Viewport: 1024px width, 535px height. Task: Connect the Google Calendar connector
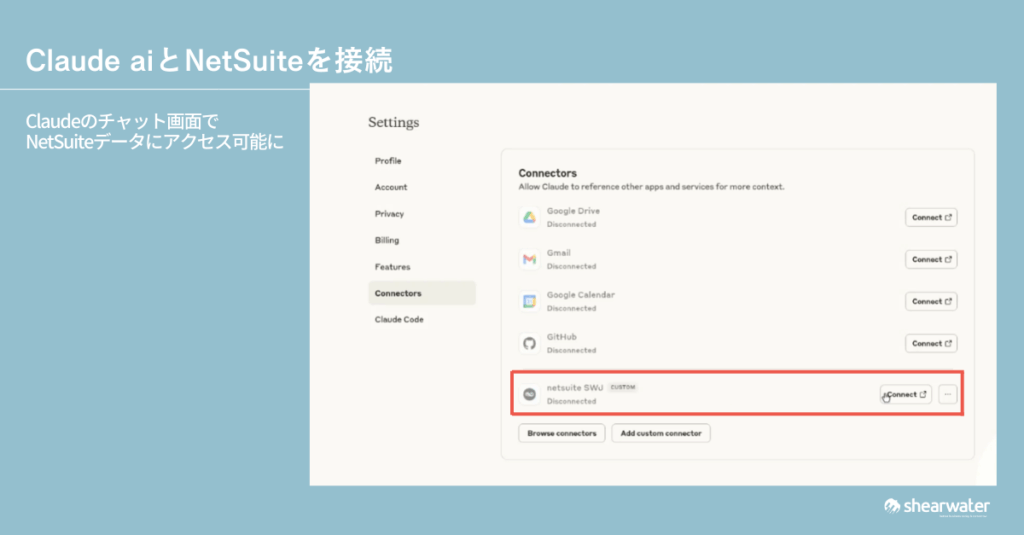coord(931,301)
